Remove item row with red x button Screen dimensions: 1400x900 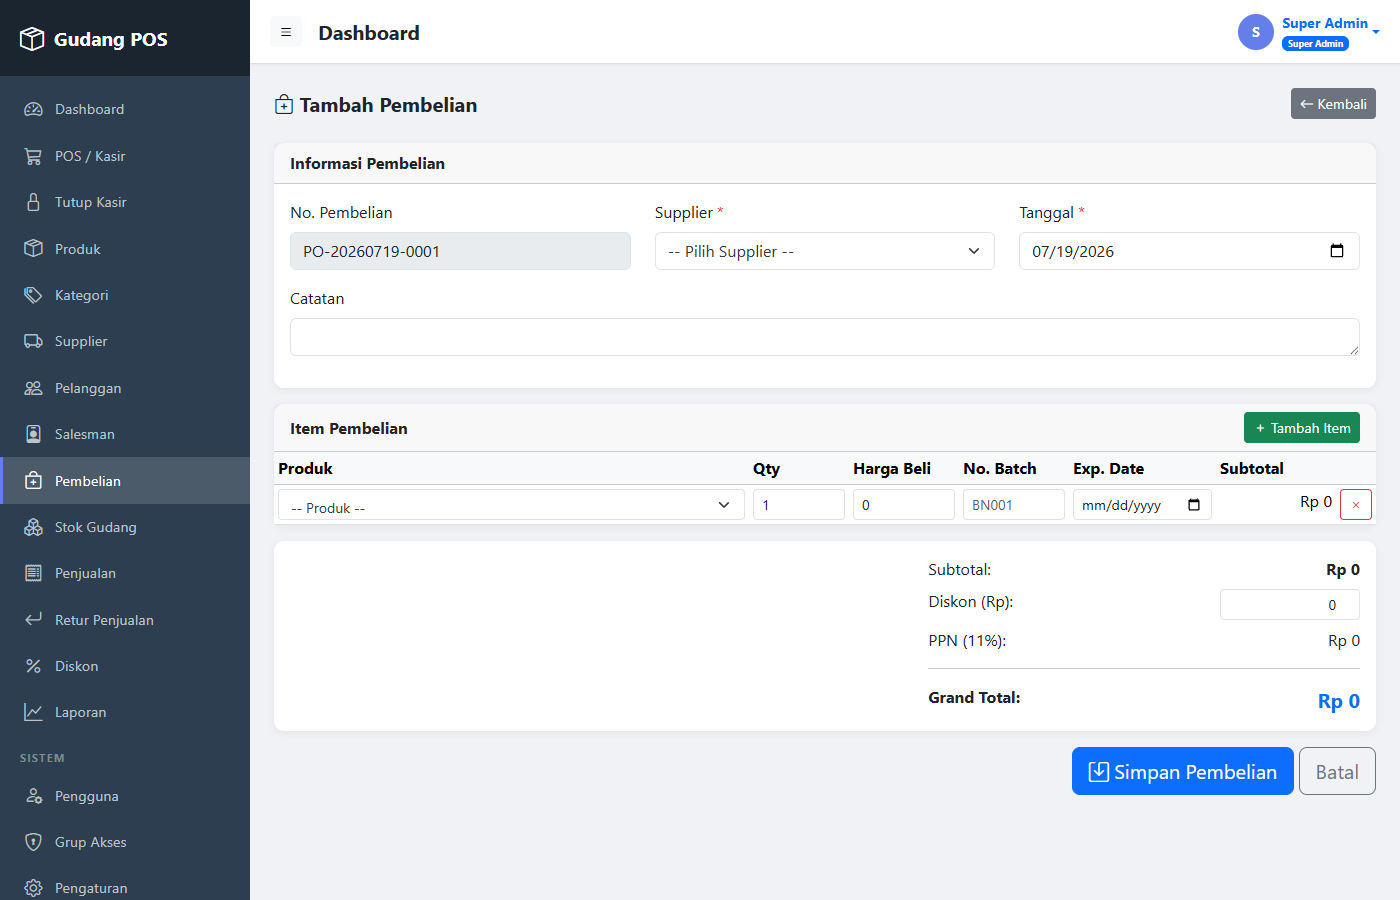click(x=1355, y=505)
